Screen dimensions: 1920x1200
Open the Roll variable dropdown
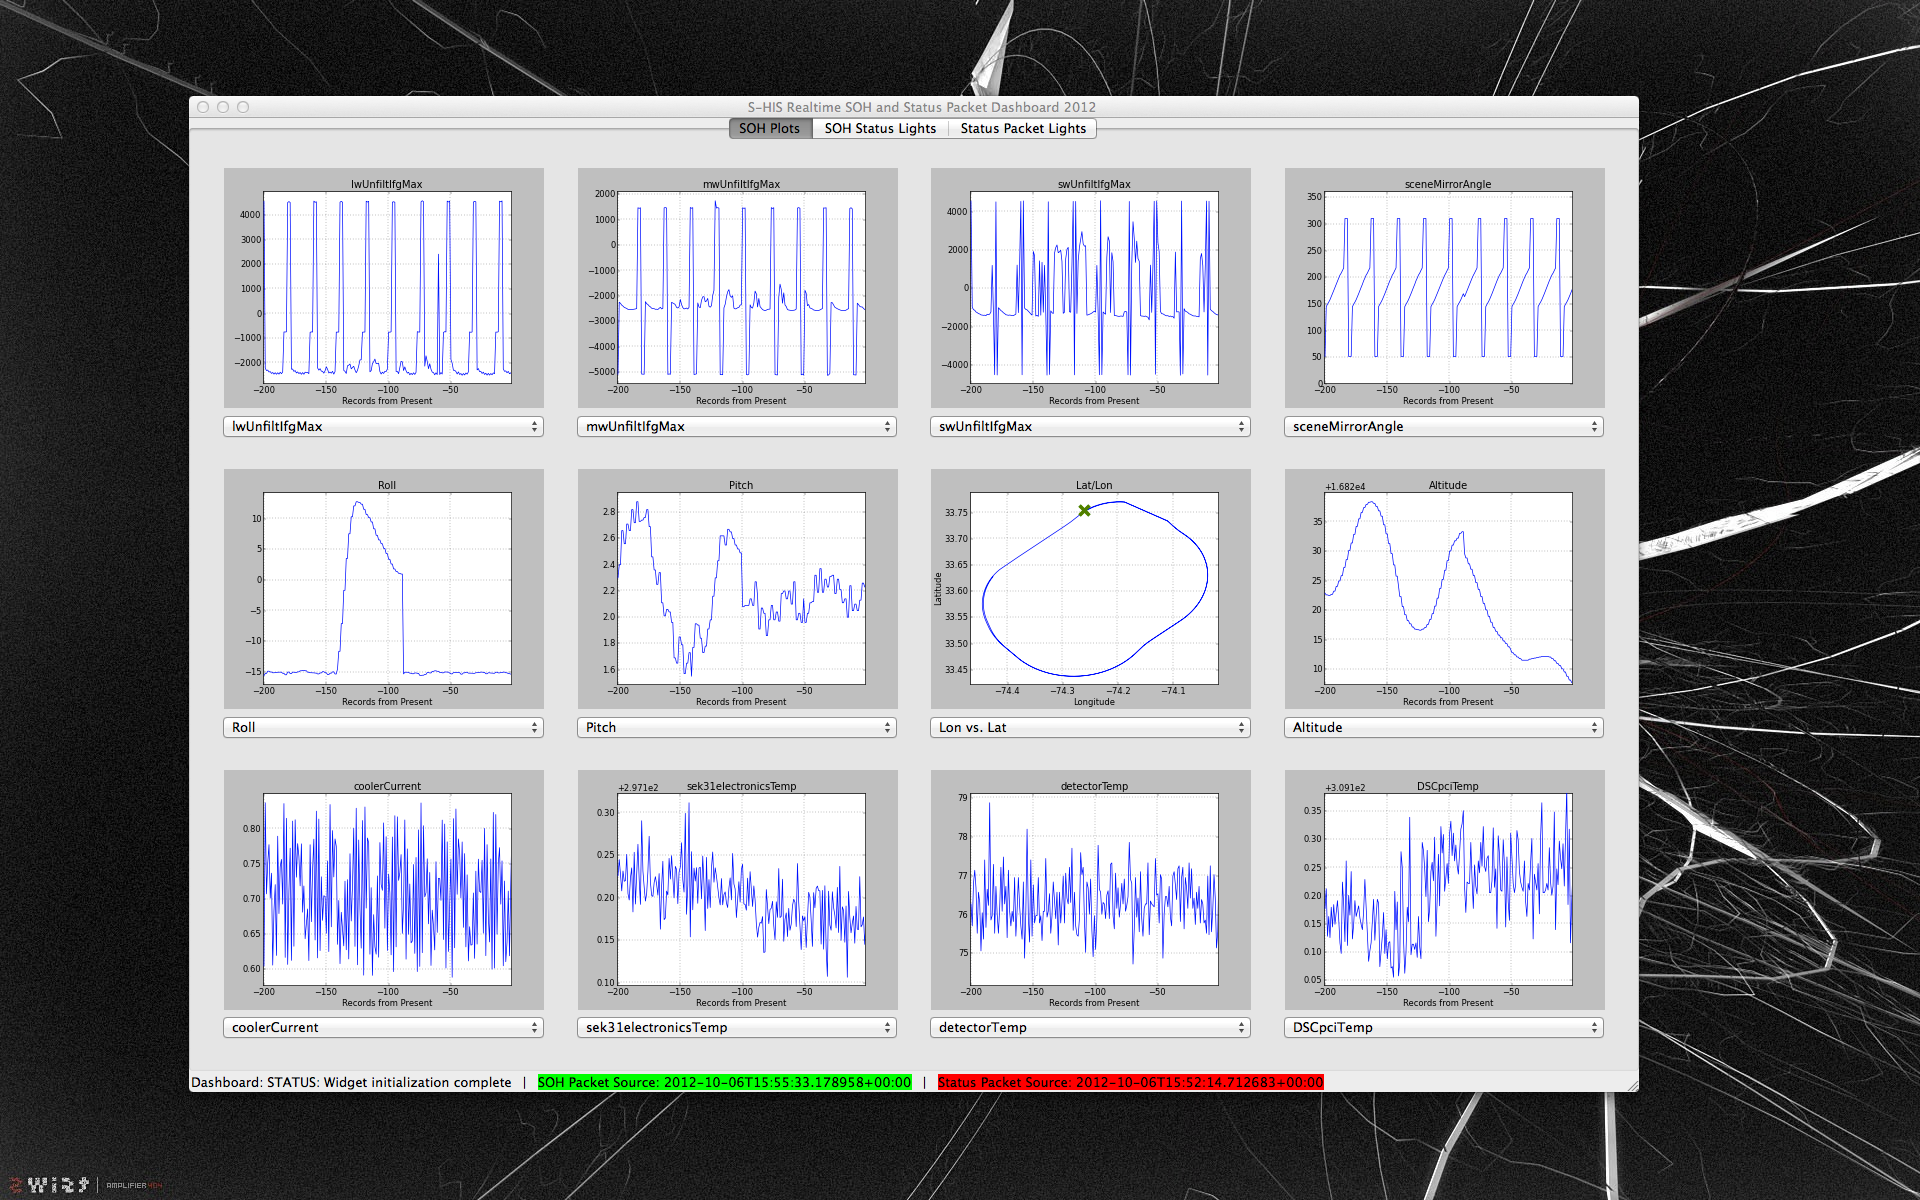pos(383,728)
